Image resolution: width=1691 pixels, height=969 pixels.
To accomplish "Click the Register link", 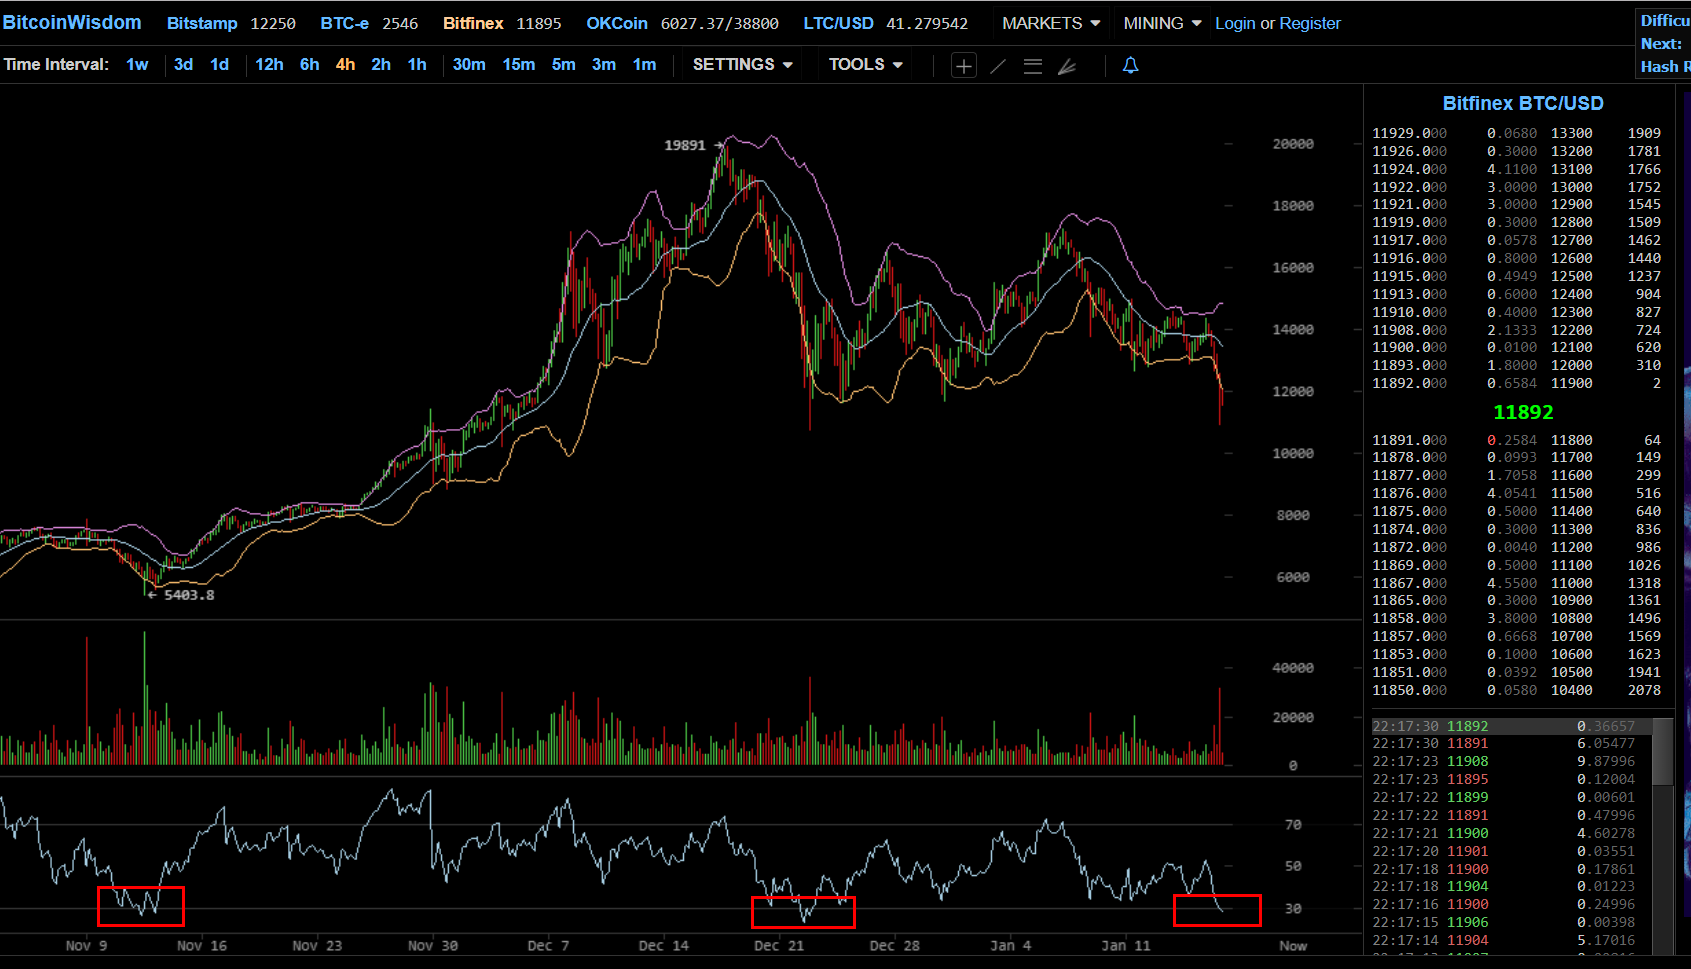I will tap(1310, 23).
